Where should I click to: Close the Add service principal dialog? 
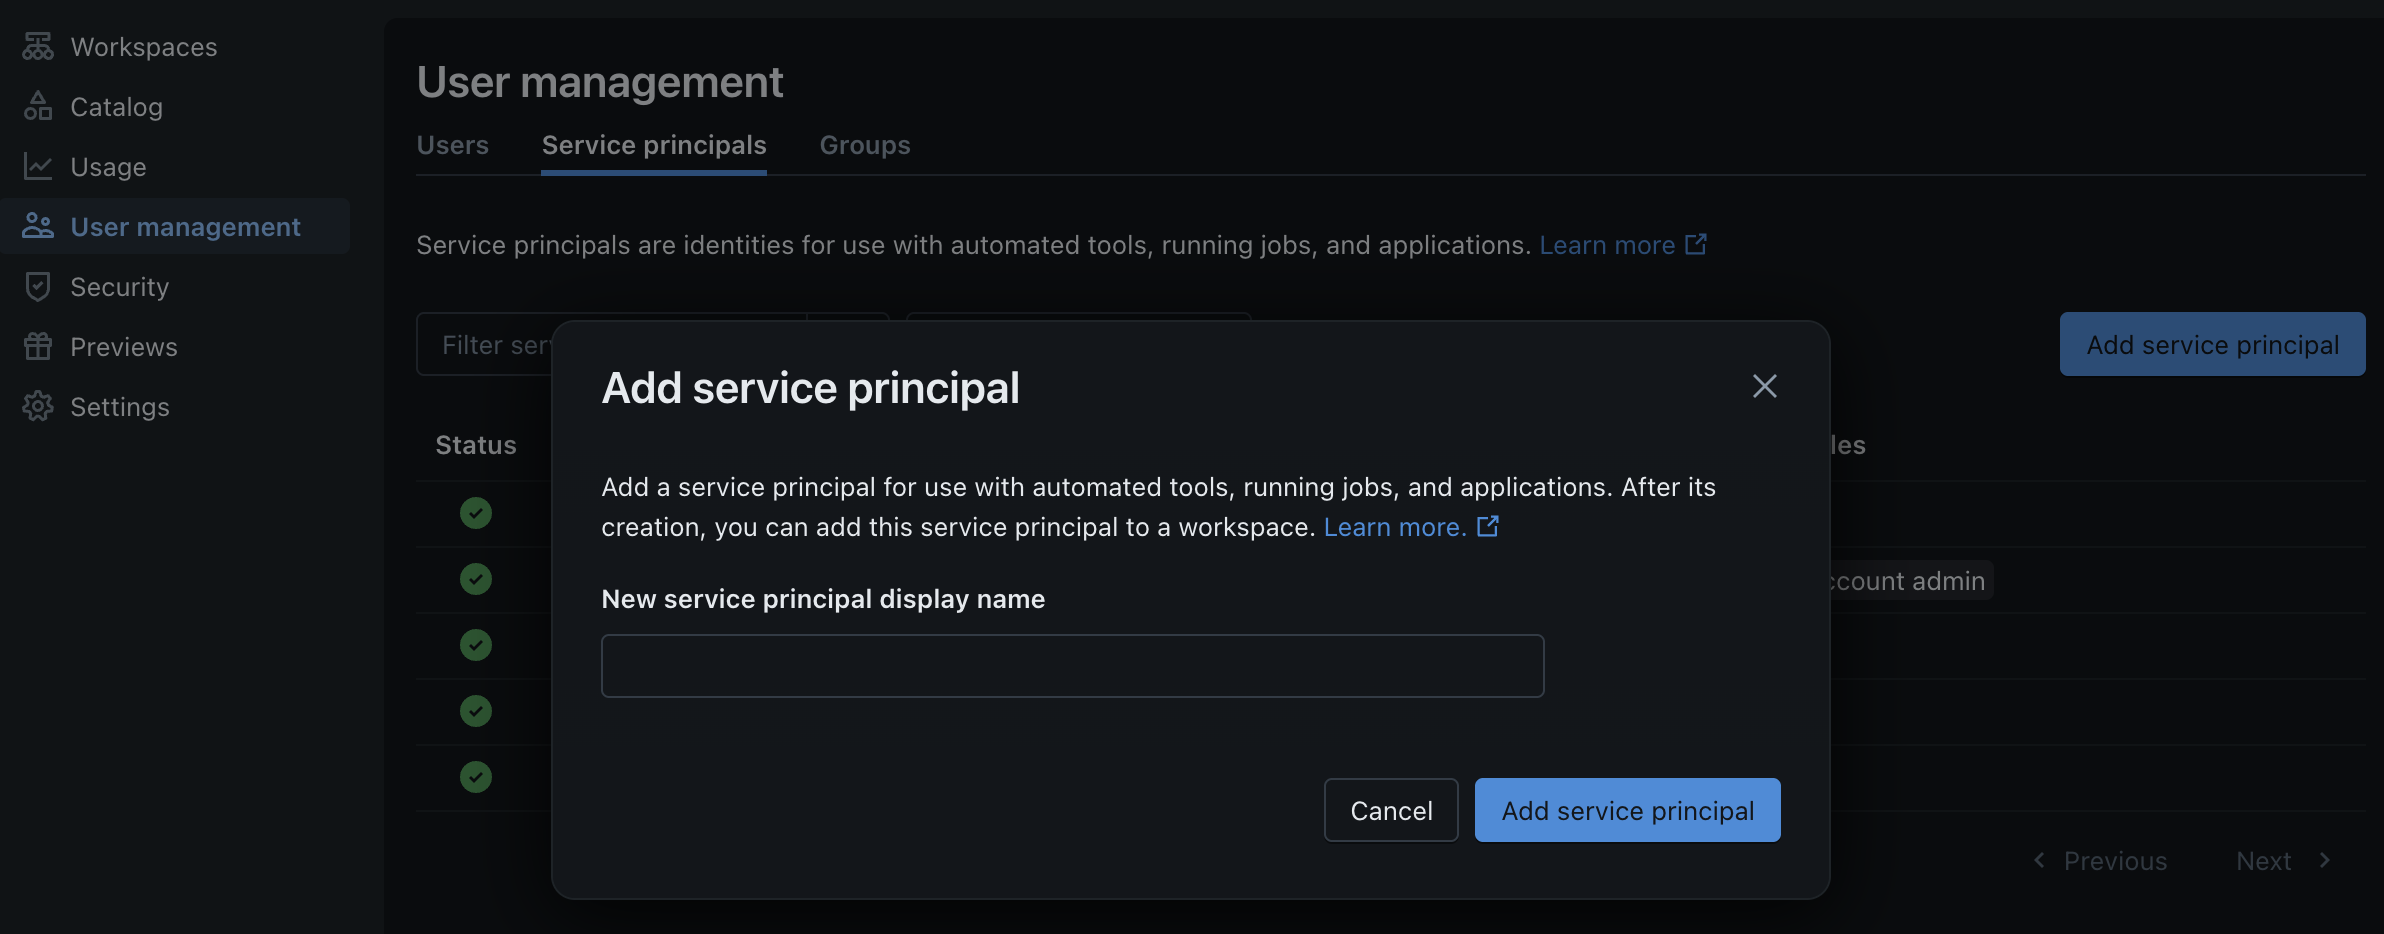[1763, 386]
